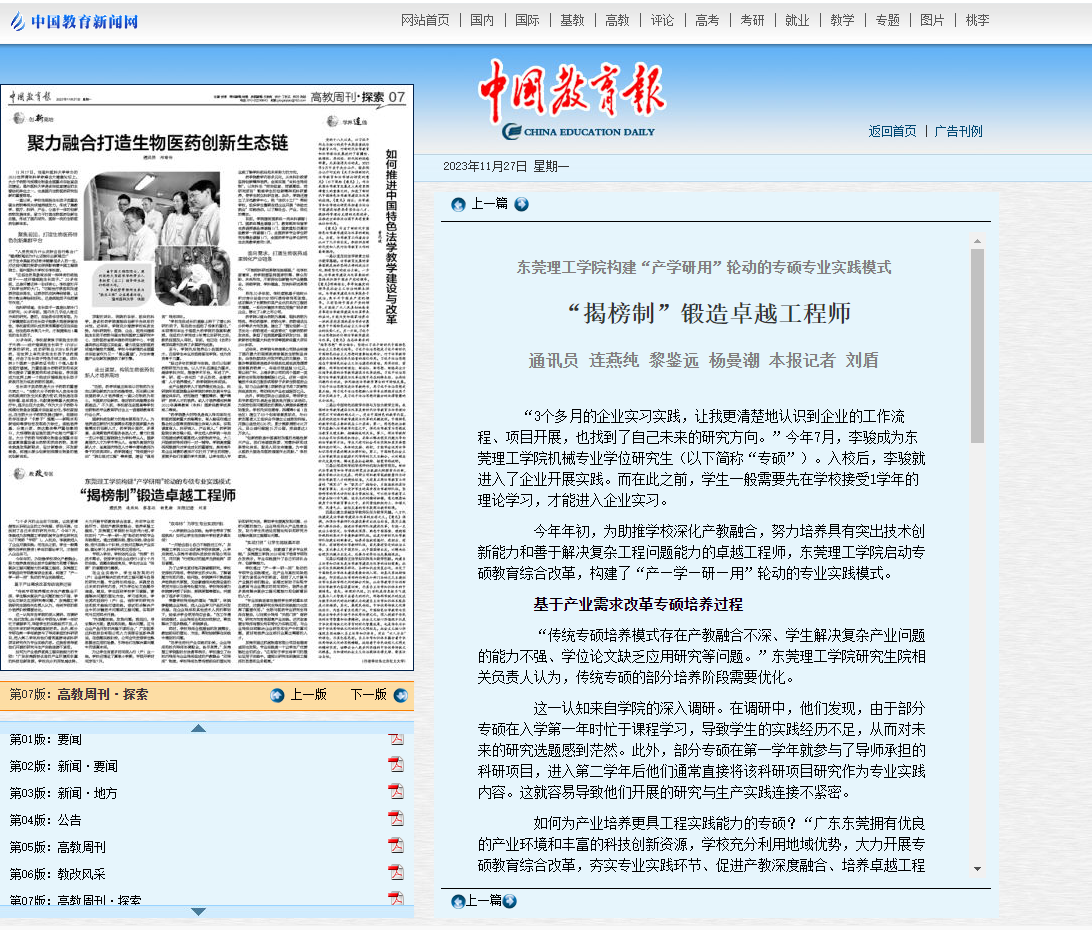The height and width of the screenshot is (930, 1092).
Task: Select 高考 in top navigation bar
Action: 707,20
